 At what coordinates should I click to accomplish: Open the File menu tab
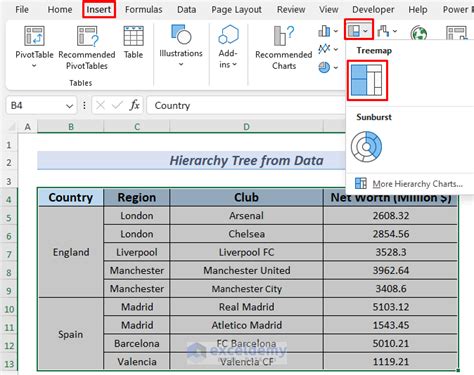click(x=22, y=10)
